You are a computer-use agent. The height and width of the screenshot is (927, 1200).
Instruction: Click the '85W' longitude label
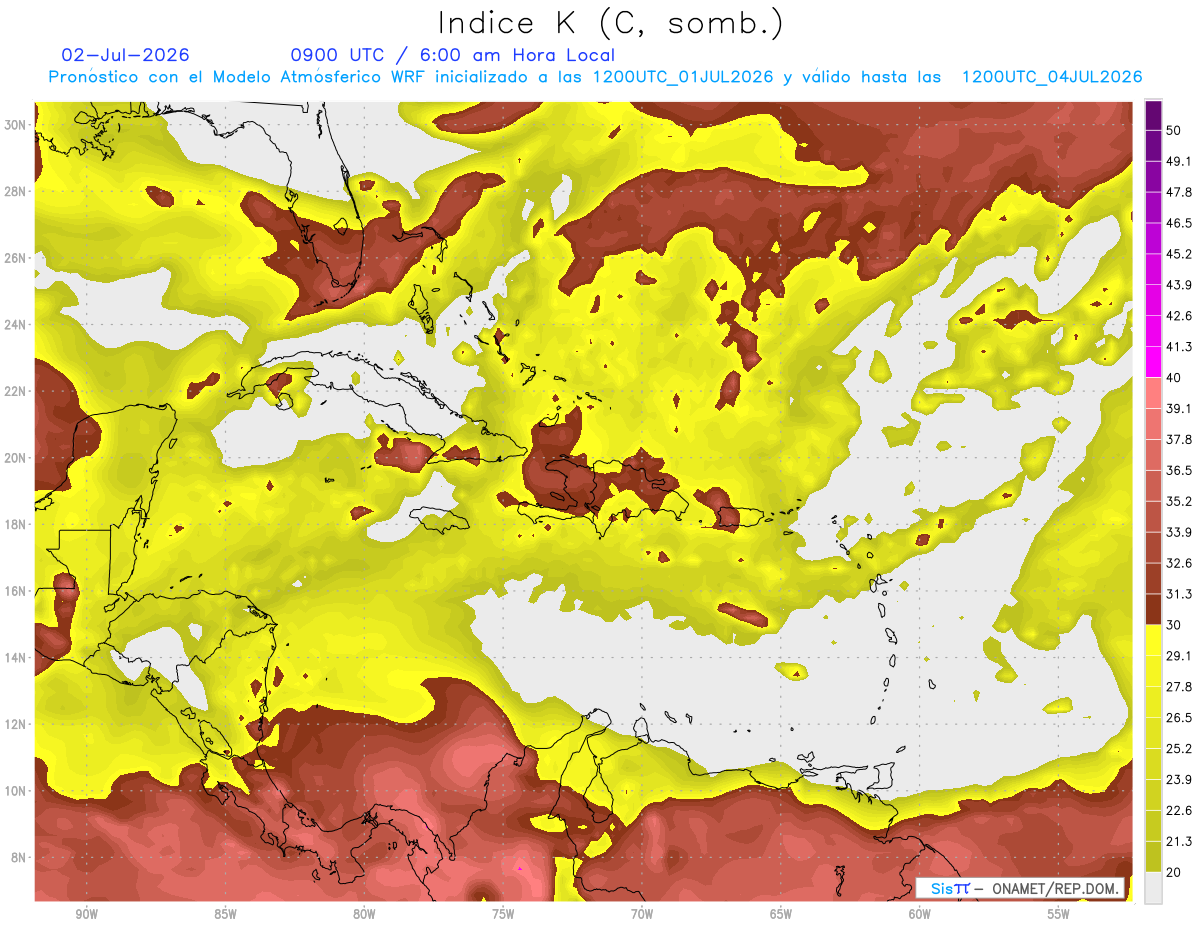click(x=225, y=914)
